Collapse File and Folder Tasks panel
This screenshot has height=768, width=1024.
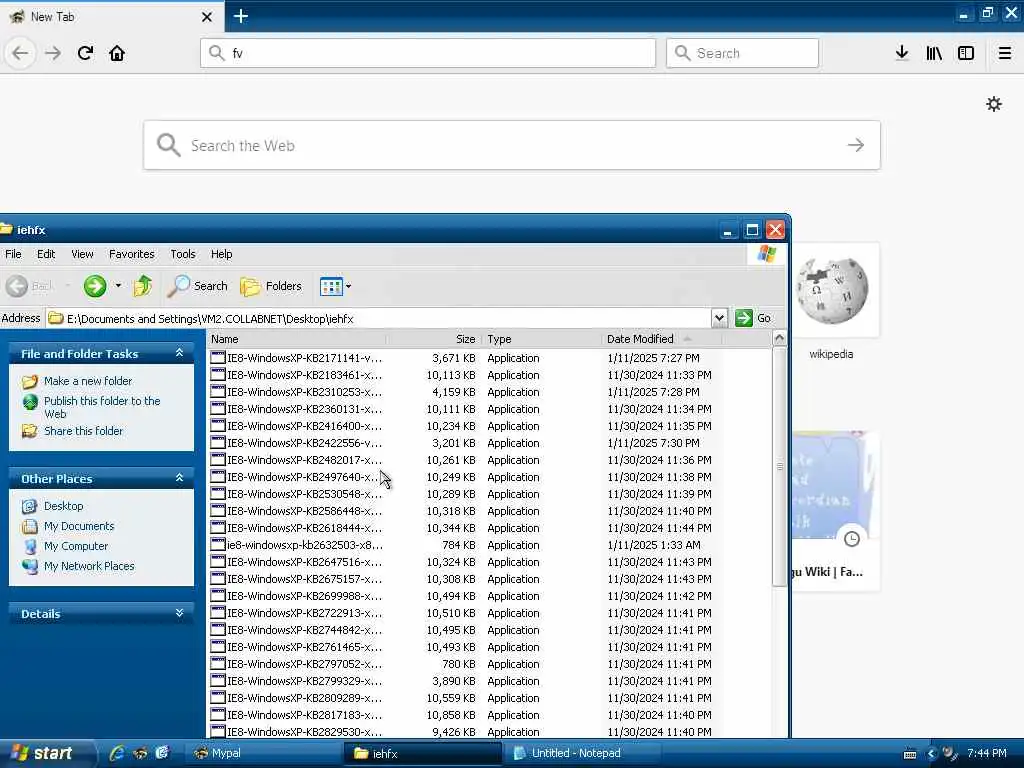(x=179, y=353)
